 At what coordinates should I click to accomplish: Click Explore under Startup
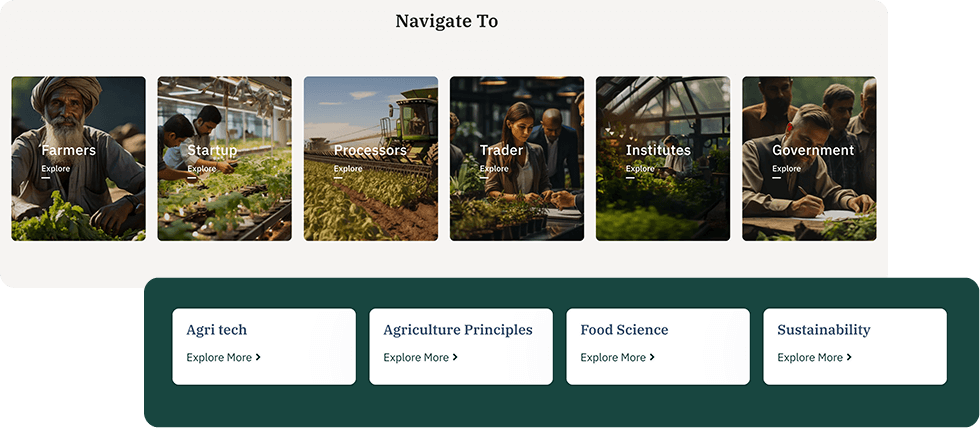202,169
